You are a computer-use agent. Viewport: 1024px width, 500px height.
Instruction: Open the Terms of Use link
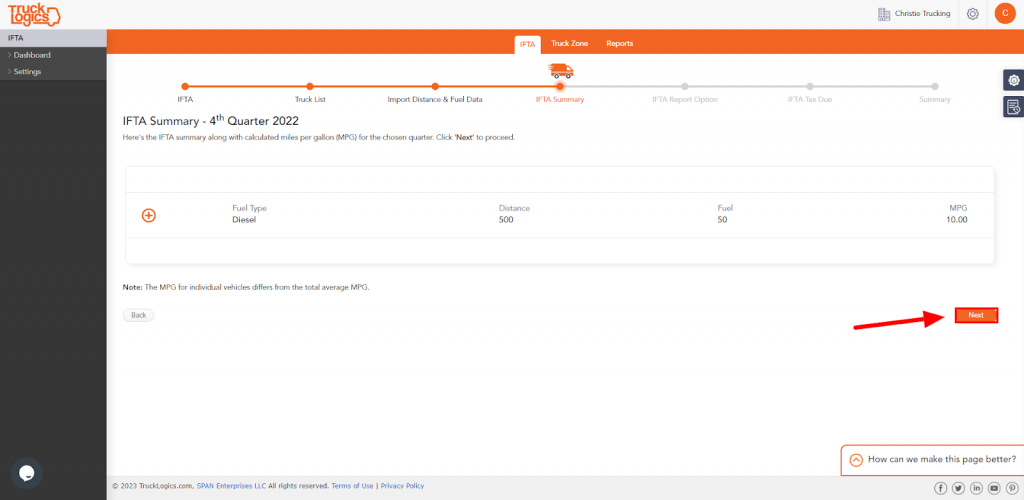pyautogui.click(x=353, y=486)
